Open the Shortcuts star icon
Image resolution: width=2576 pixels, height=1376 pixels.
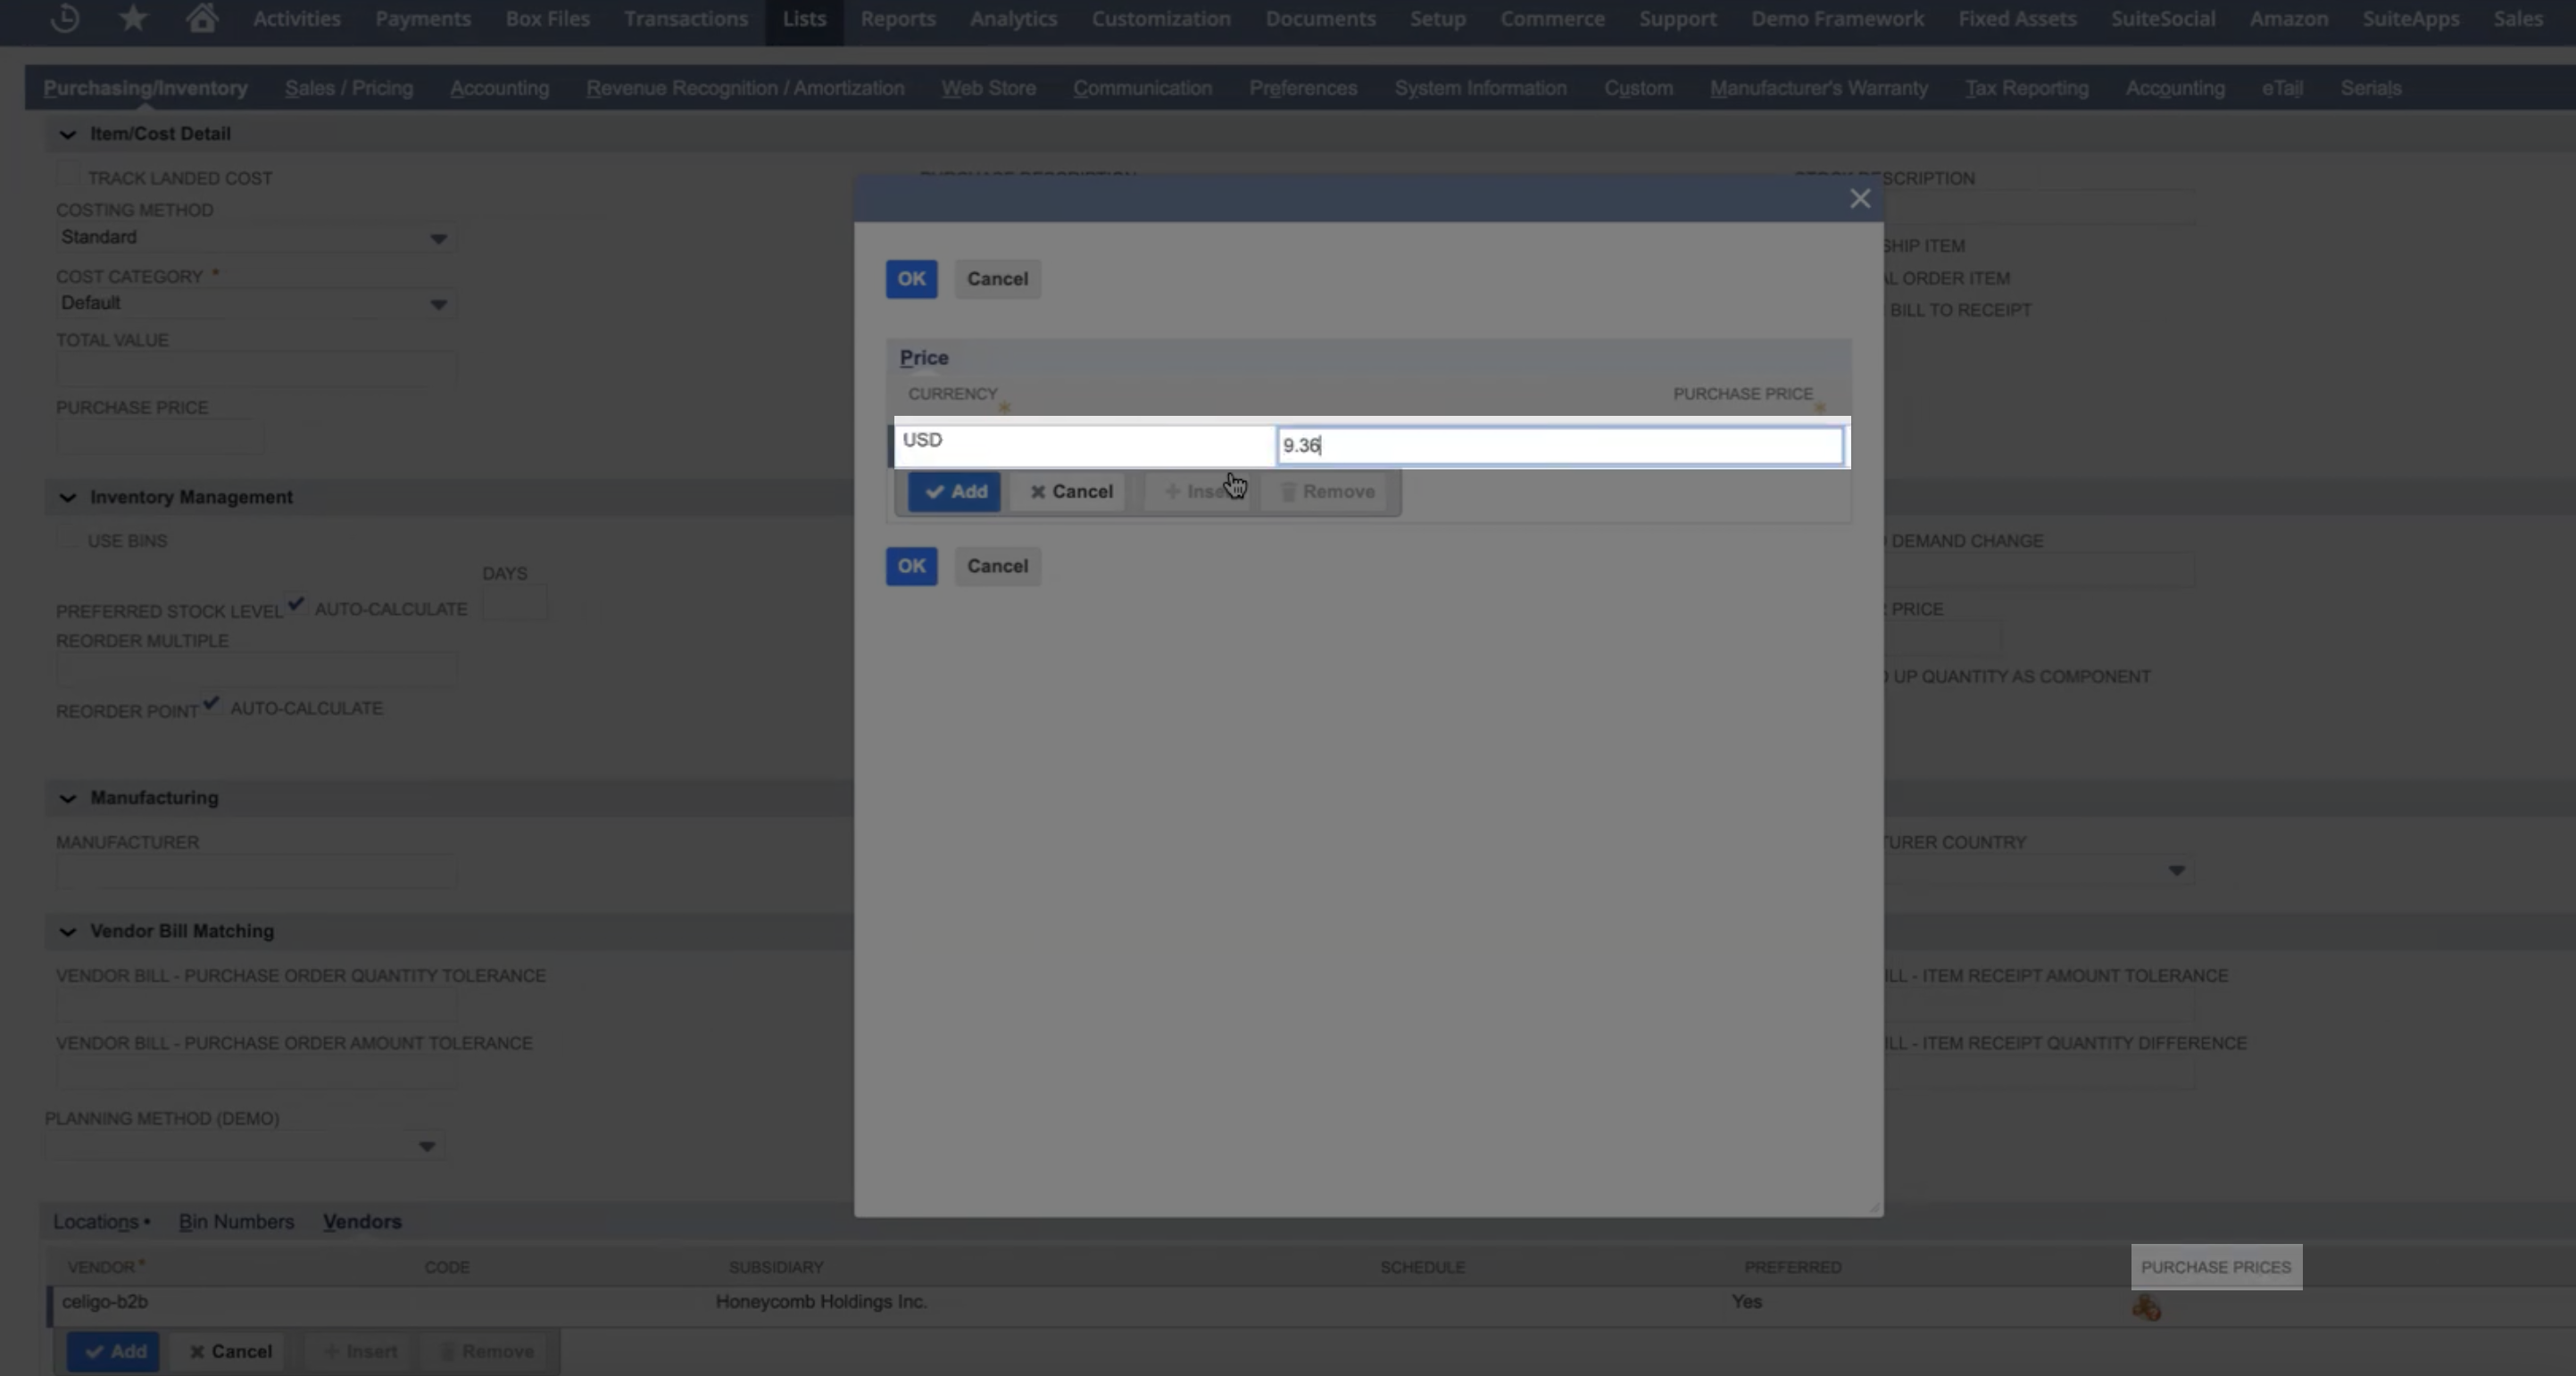[133, 18]
